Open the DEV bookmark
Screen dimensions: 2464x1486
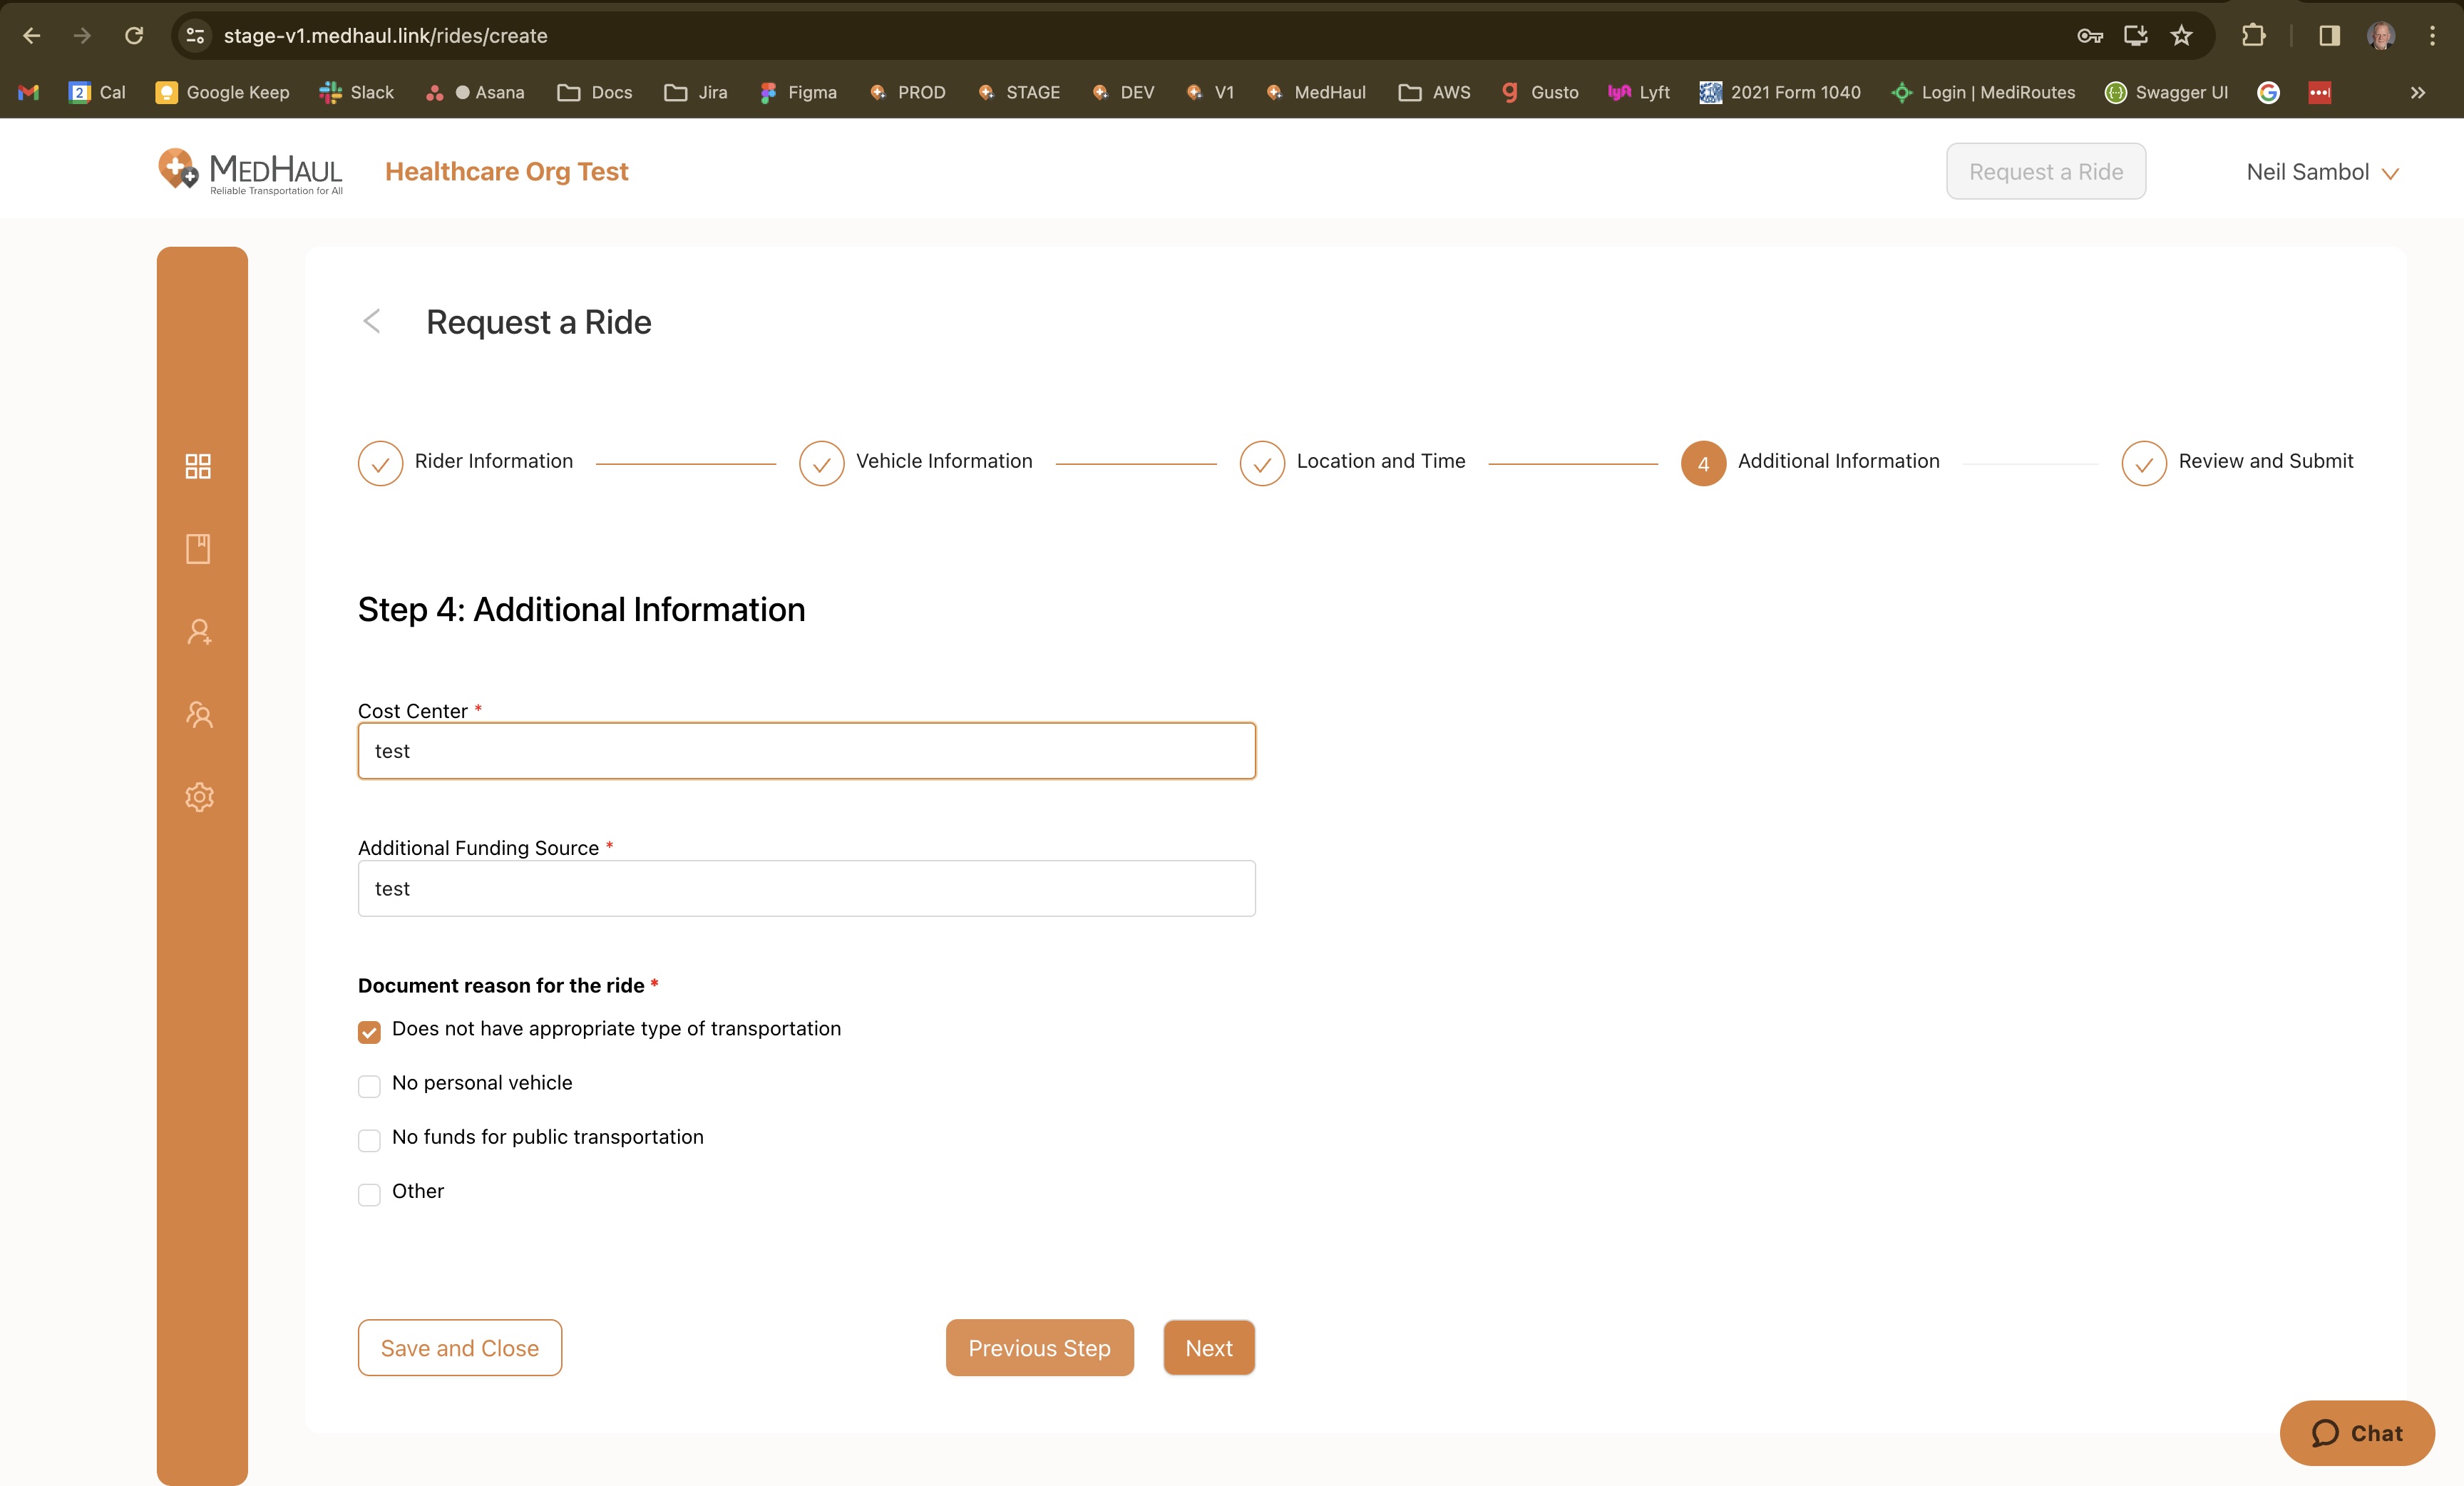pyautogui.click(x=1123, y=92)
